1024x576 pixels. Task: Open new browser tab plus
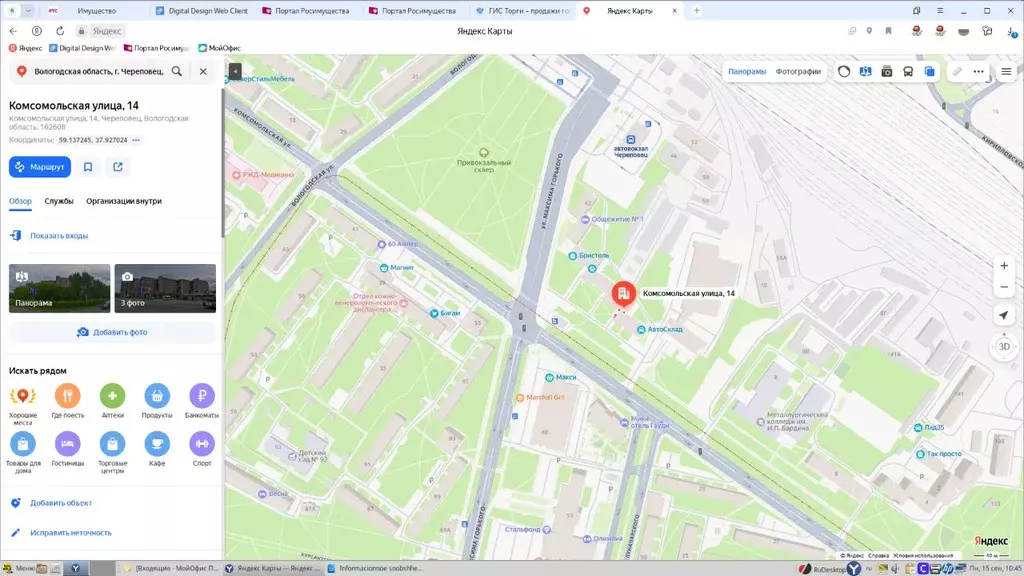click(x=697, y=10)
